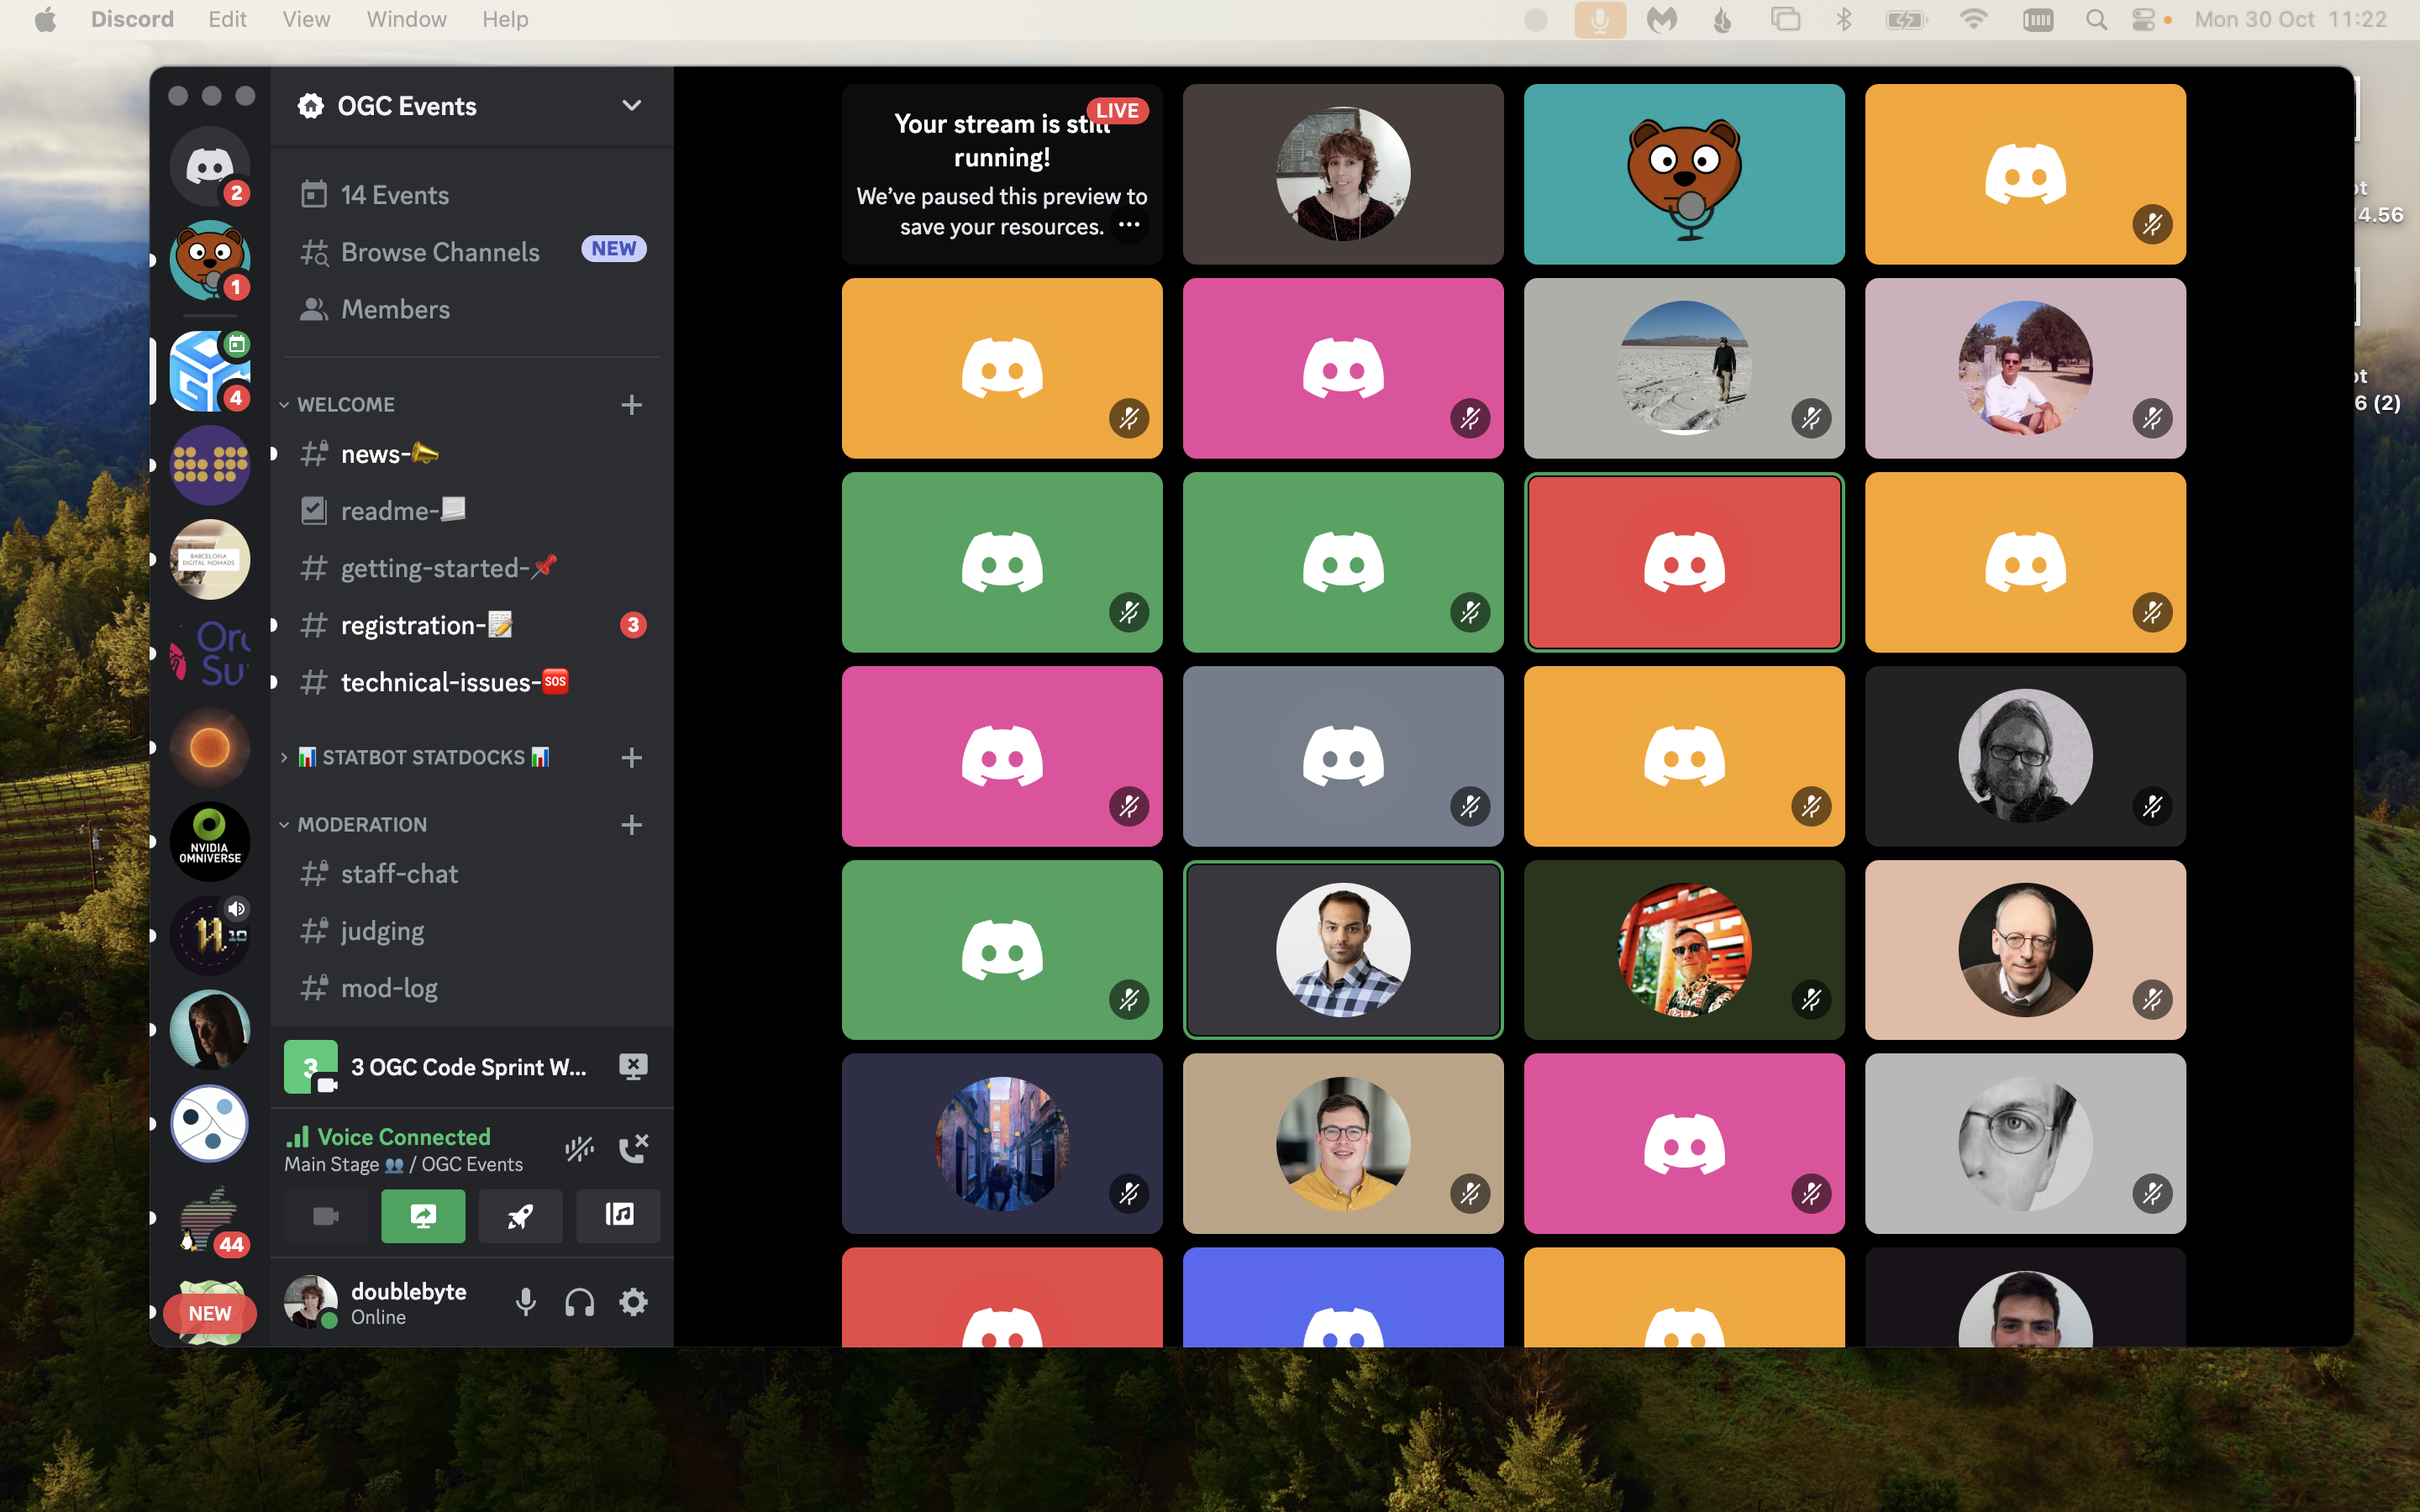This screenshot has width=2420, height=1512.
Task: Open macOS Control Center icon
Action: click(x=2142, y=20)
